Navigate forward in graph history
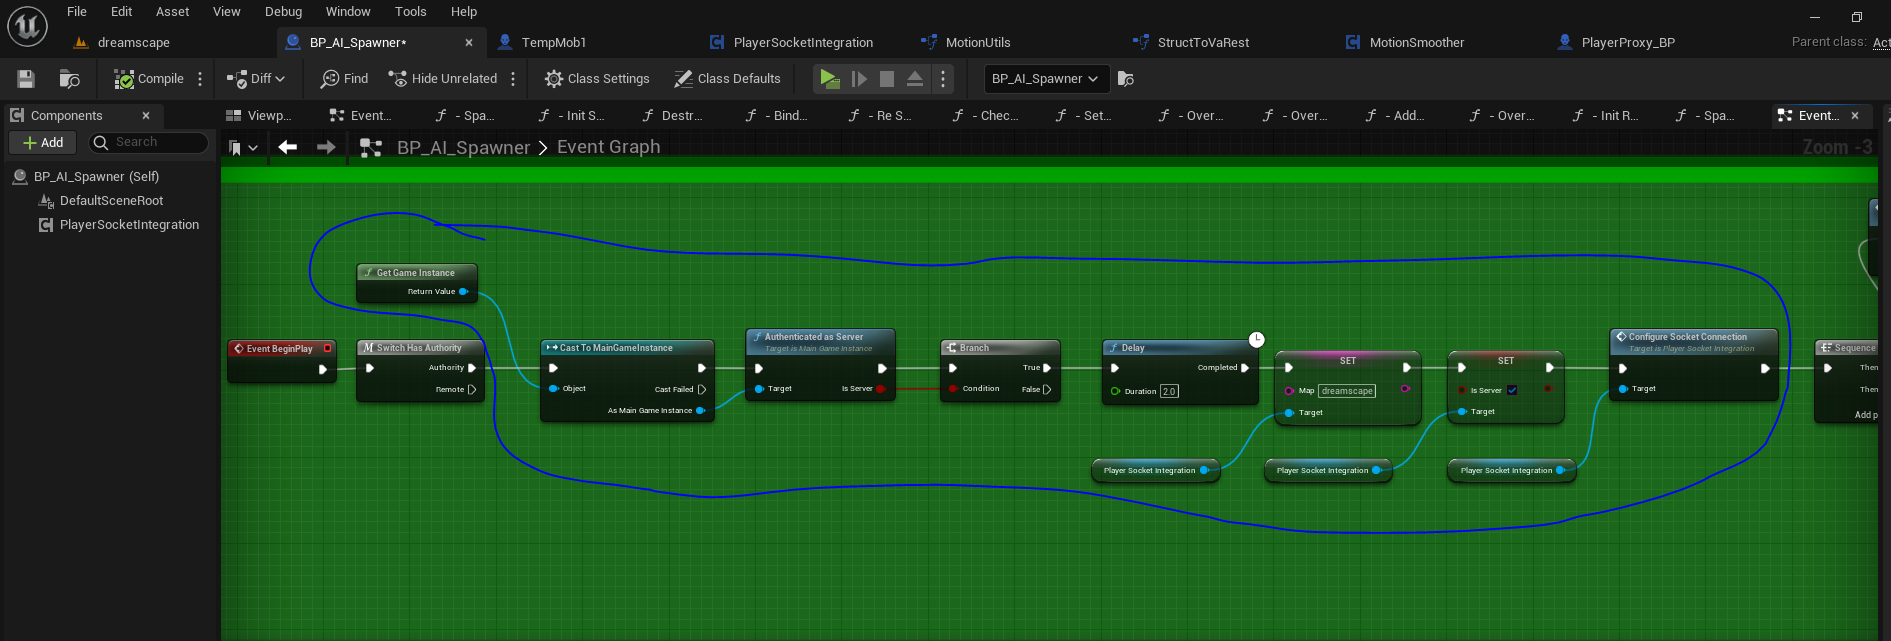Viewport: 1891px width, 641px height. [x=326, y=147]
